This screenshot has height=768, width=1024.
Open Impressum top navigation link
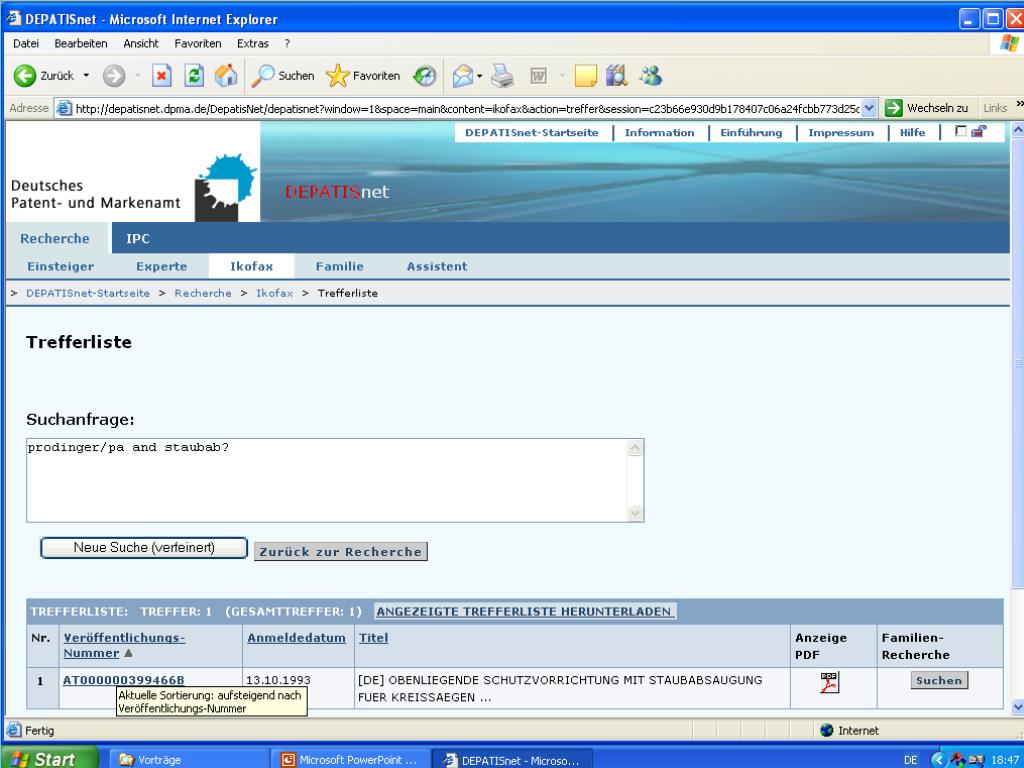coord(841,133)
